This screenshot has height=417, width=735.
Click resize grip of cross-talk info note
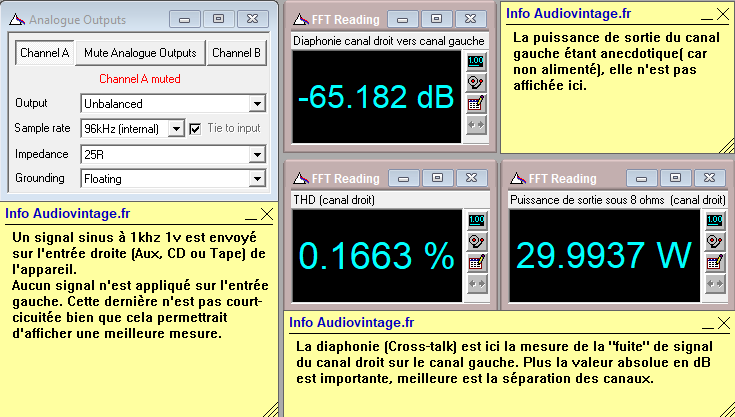(726, 408)
